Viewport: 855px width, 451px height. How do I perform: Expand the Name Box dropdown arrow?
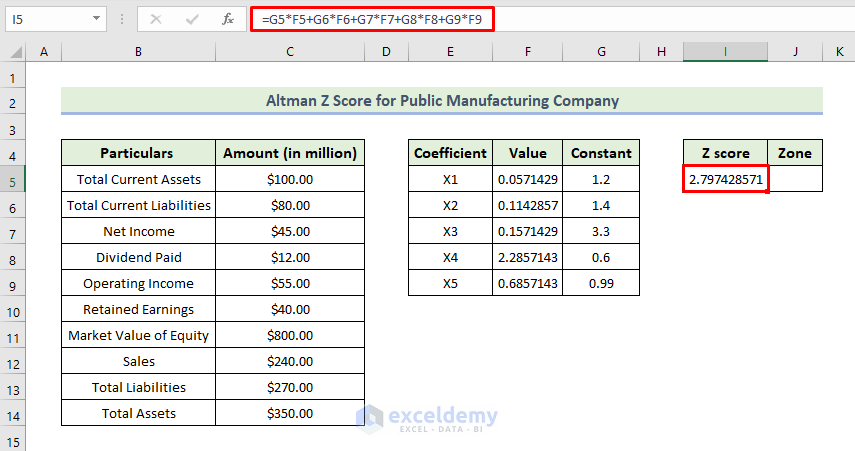[x=96, y=19]
